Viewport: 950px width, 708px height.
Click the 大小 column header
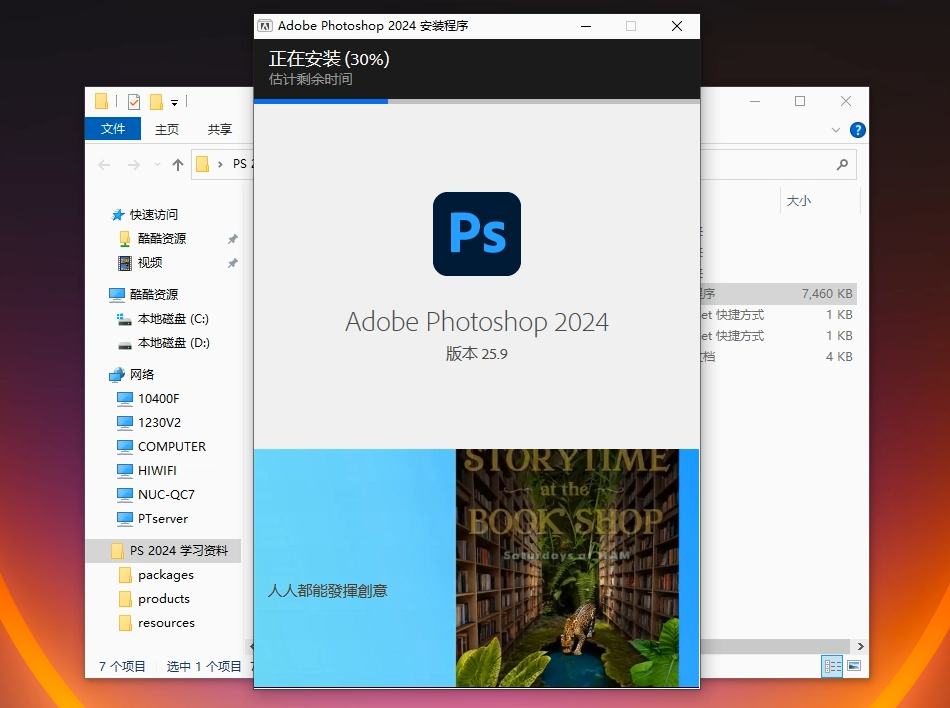point(799,201)
